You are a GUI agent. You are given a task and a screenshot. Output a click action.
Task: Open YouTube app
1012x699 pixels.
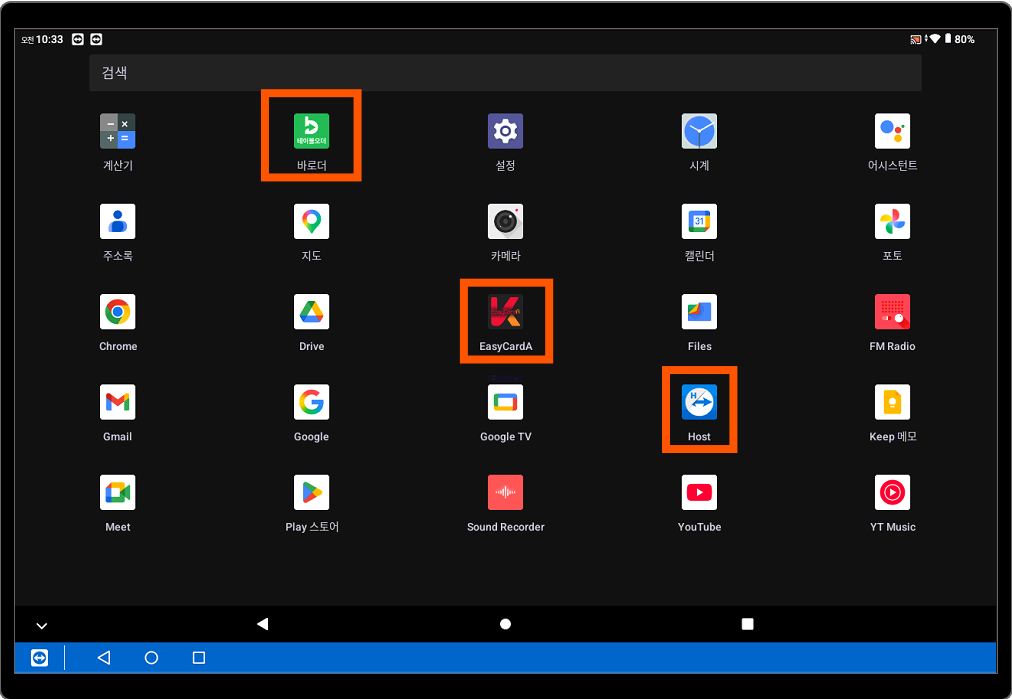point(699,492)
